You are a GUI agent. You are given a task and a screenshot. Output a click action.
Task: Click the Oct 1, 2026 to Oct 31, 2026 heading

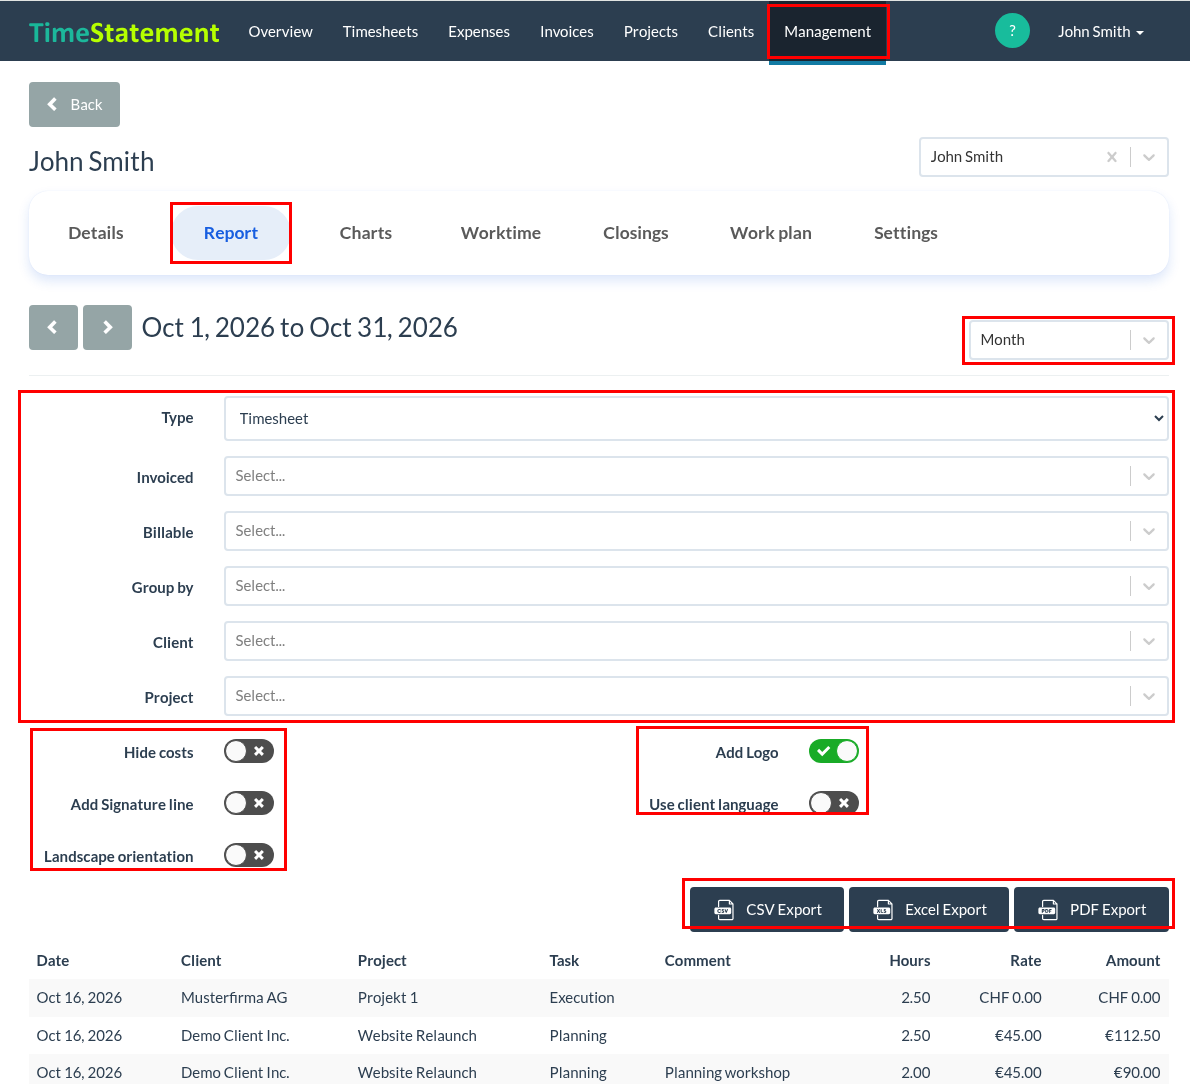[x=300, y=327]
